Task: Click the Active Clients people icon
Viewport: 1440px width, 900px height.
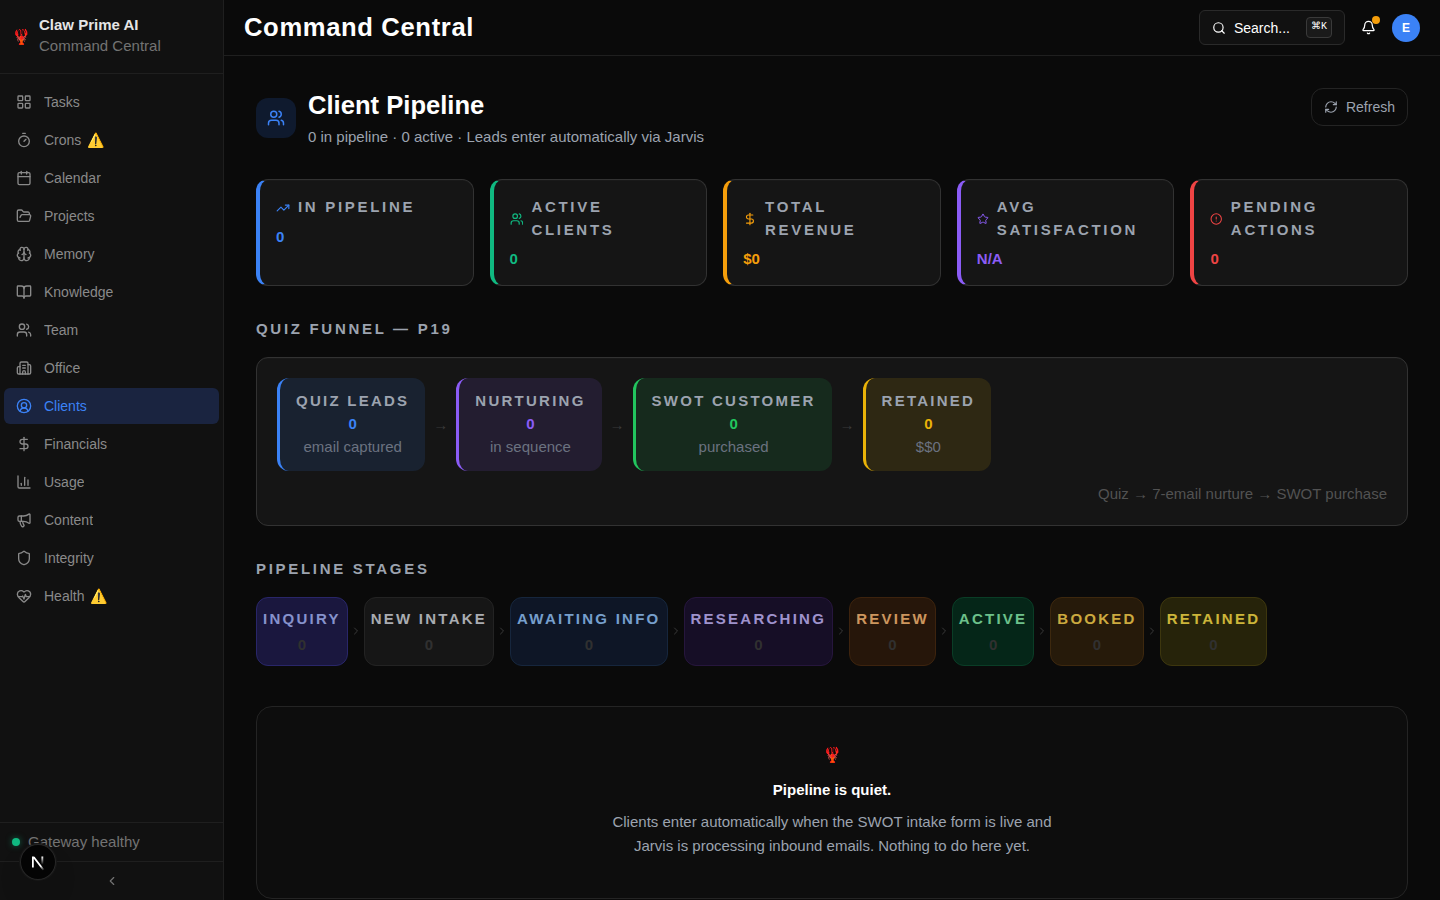Action: point(517,219)
